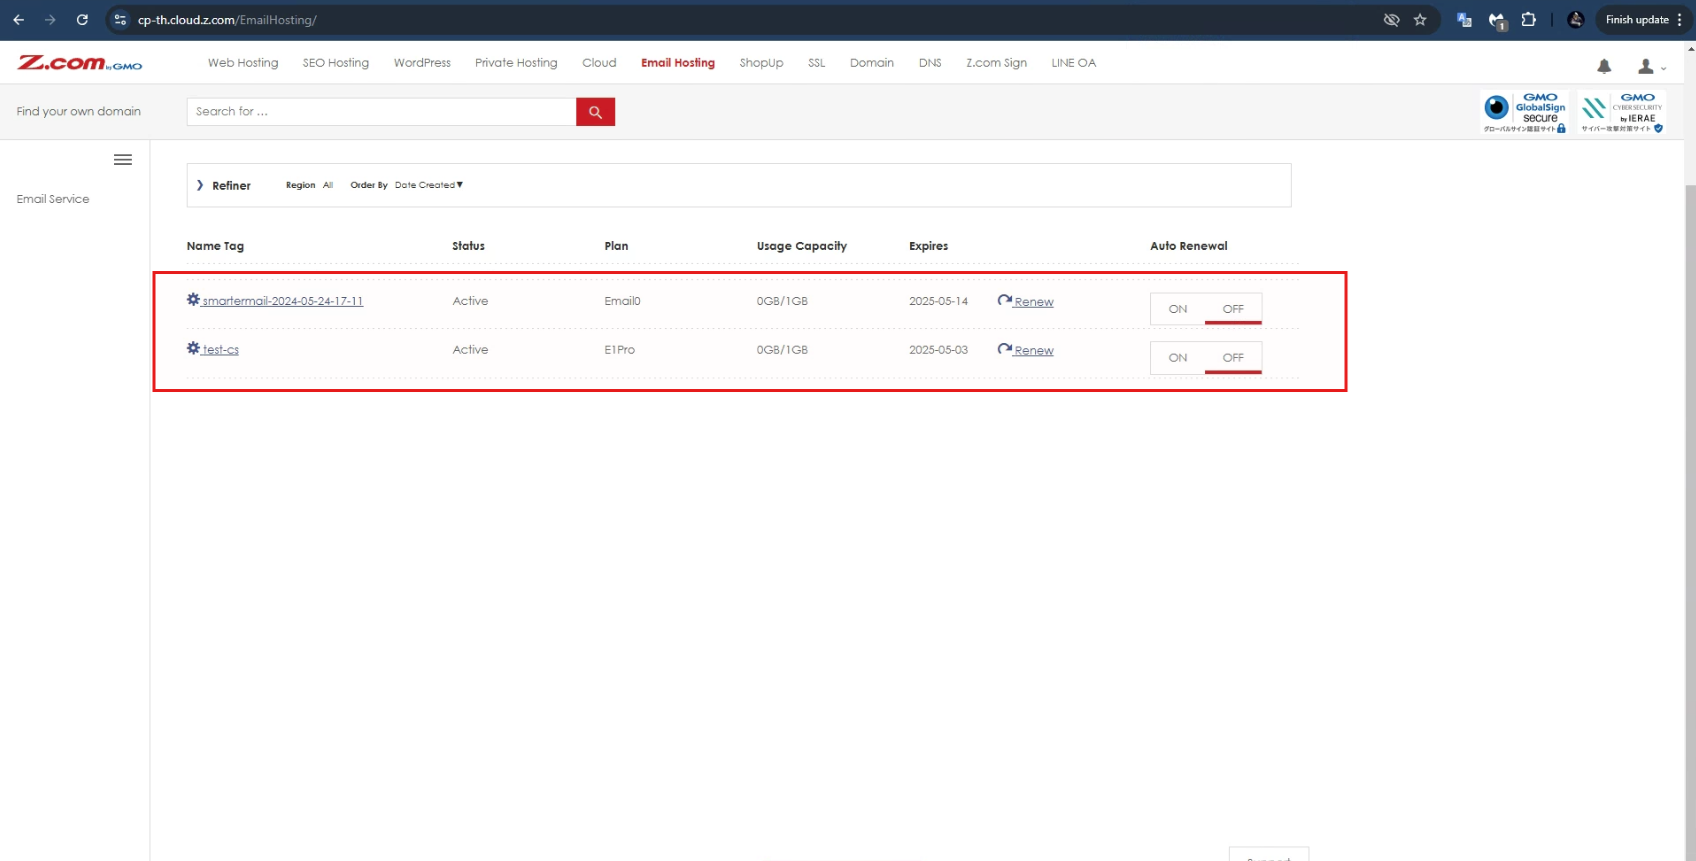
Task: Open the Domain menu
Action: [872, 63]
